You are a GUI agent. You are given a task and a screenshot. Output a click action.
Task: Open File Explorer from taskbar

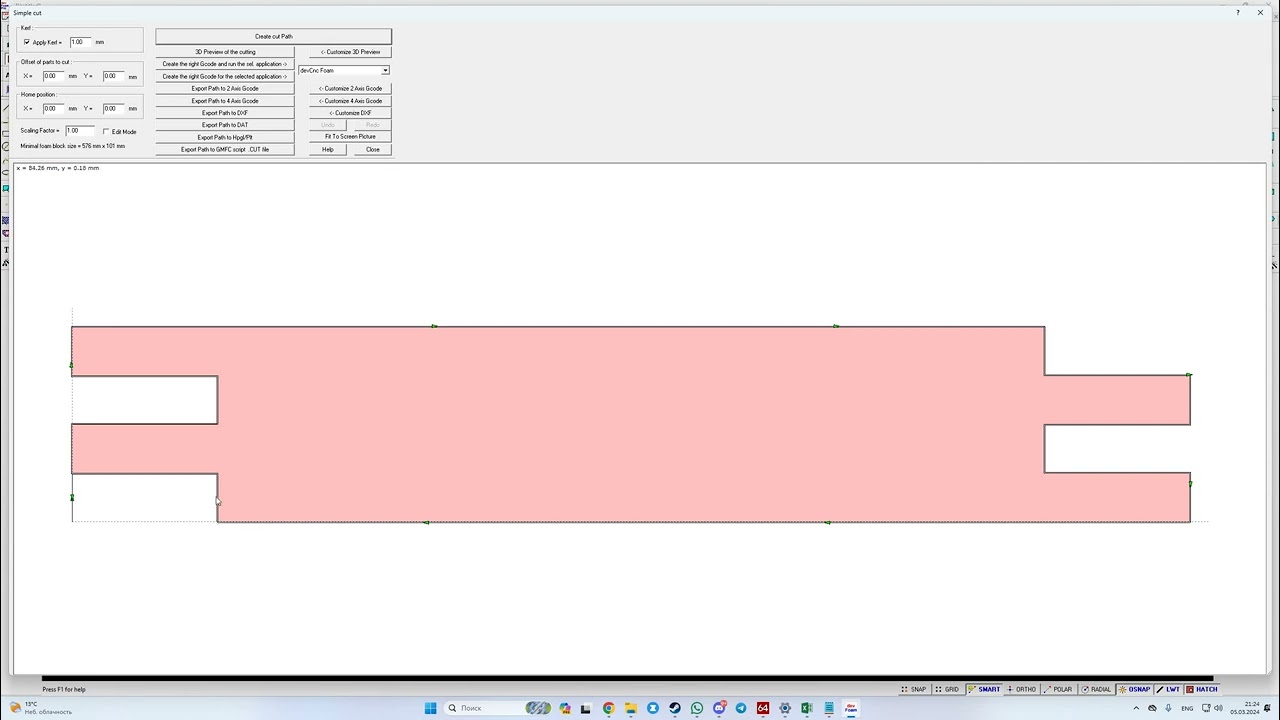click(631, 708)
